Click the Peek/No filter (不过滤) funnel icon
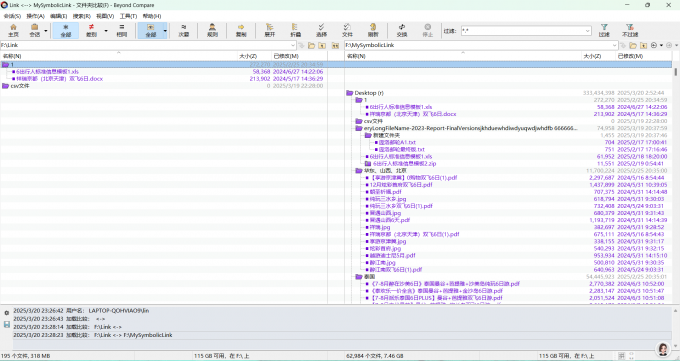Image resolution: width=680 pixels, height=361 pixels. pos(630,30)
